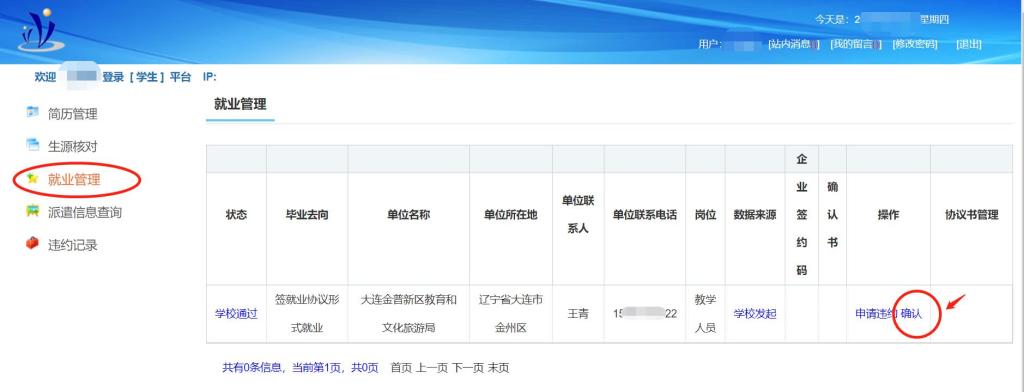
Task: Click the contact name 王青
Action: tap(578, 314)
